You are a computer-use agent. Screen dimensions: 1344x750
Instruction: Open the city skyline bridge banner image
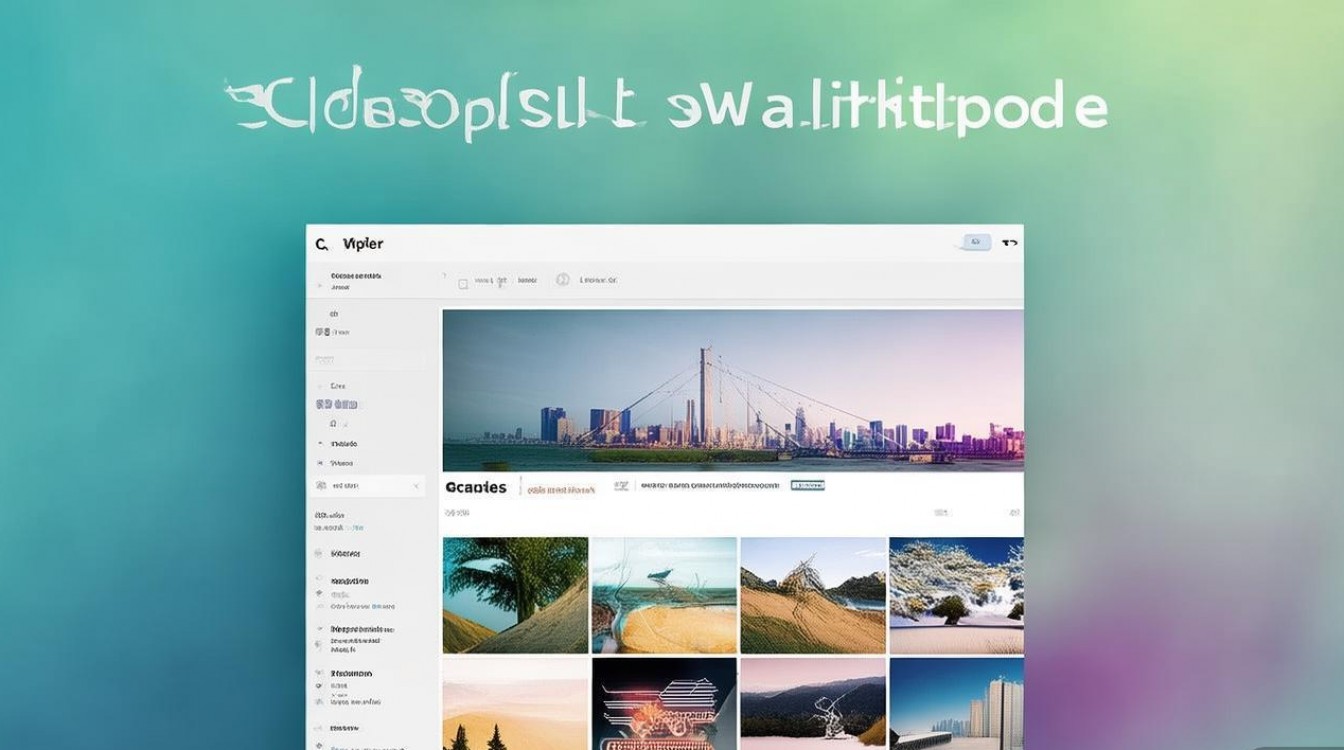pyautogui.click(x=732, y=389)
